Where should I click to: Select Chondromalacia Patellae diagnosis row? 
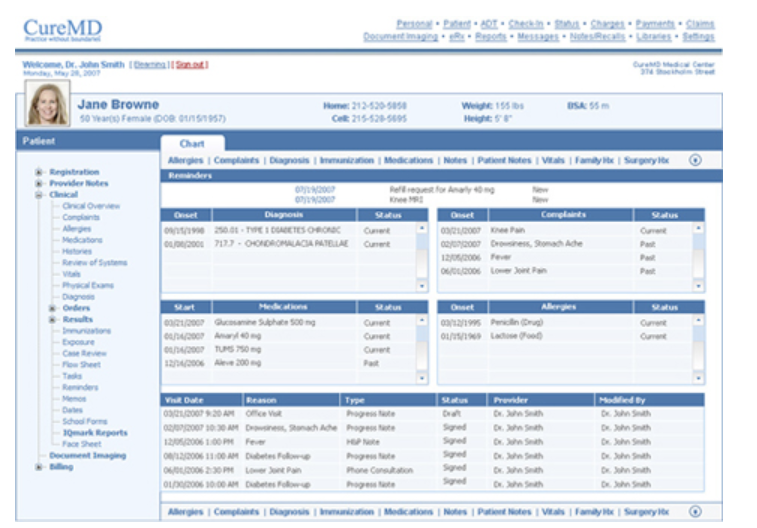[x=289, y=244]
